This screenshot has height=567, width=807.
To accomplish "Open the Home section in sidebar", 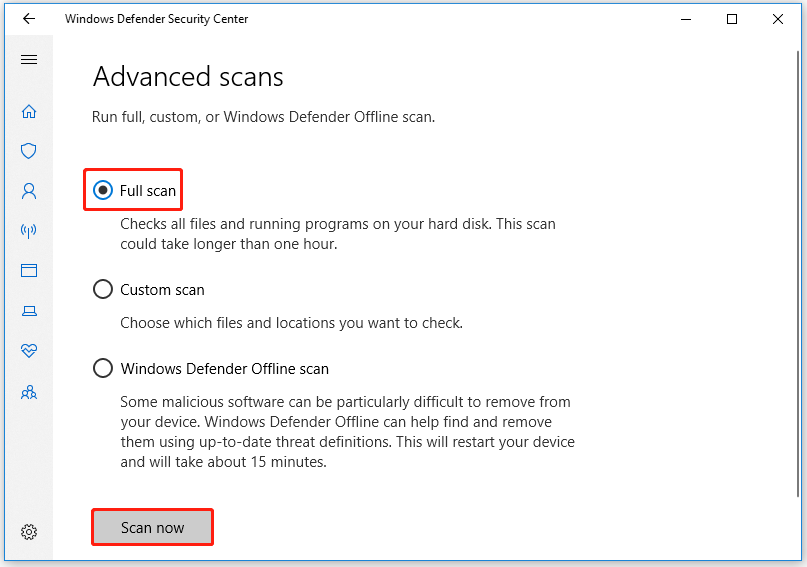I will click(x=29, y=111).
